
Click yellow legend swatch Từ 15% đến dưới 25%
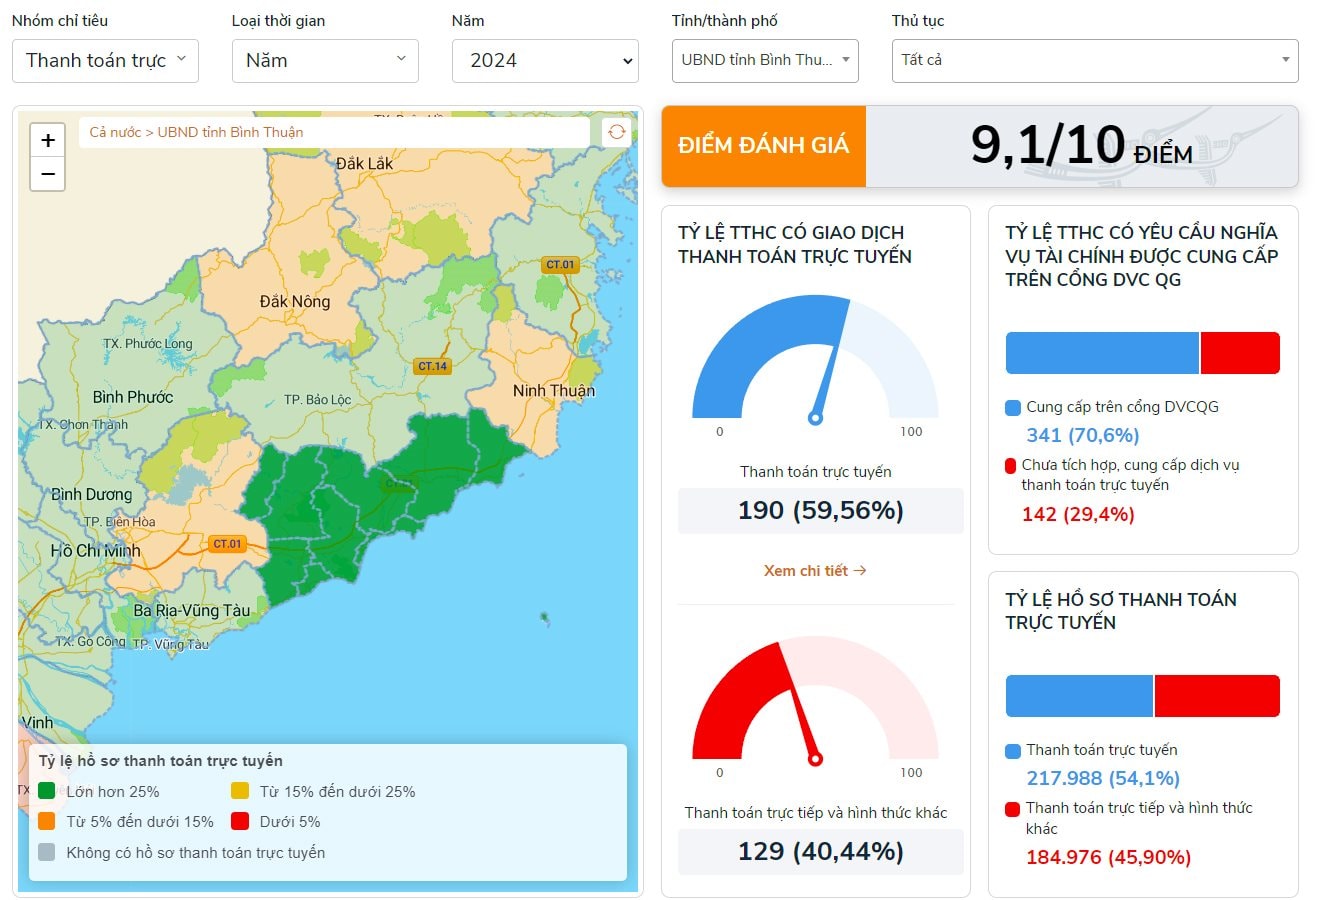point(240,791)
